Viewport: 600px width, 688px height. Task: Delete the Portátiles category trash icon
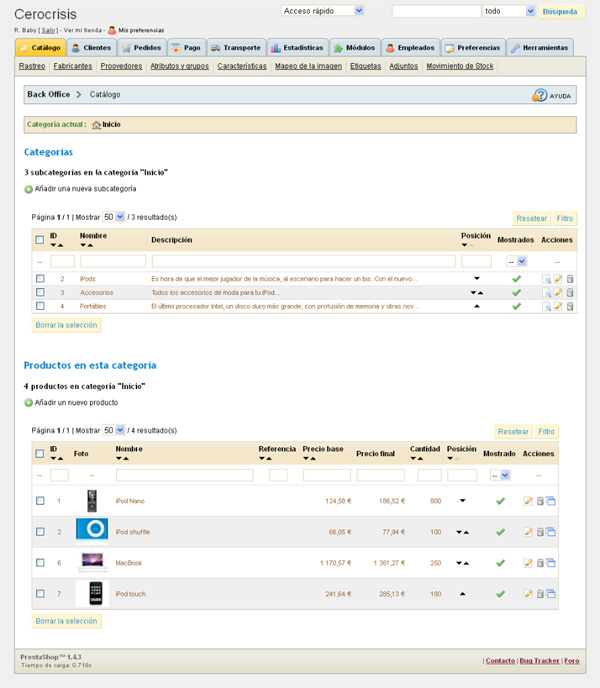(570, 306)
